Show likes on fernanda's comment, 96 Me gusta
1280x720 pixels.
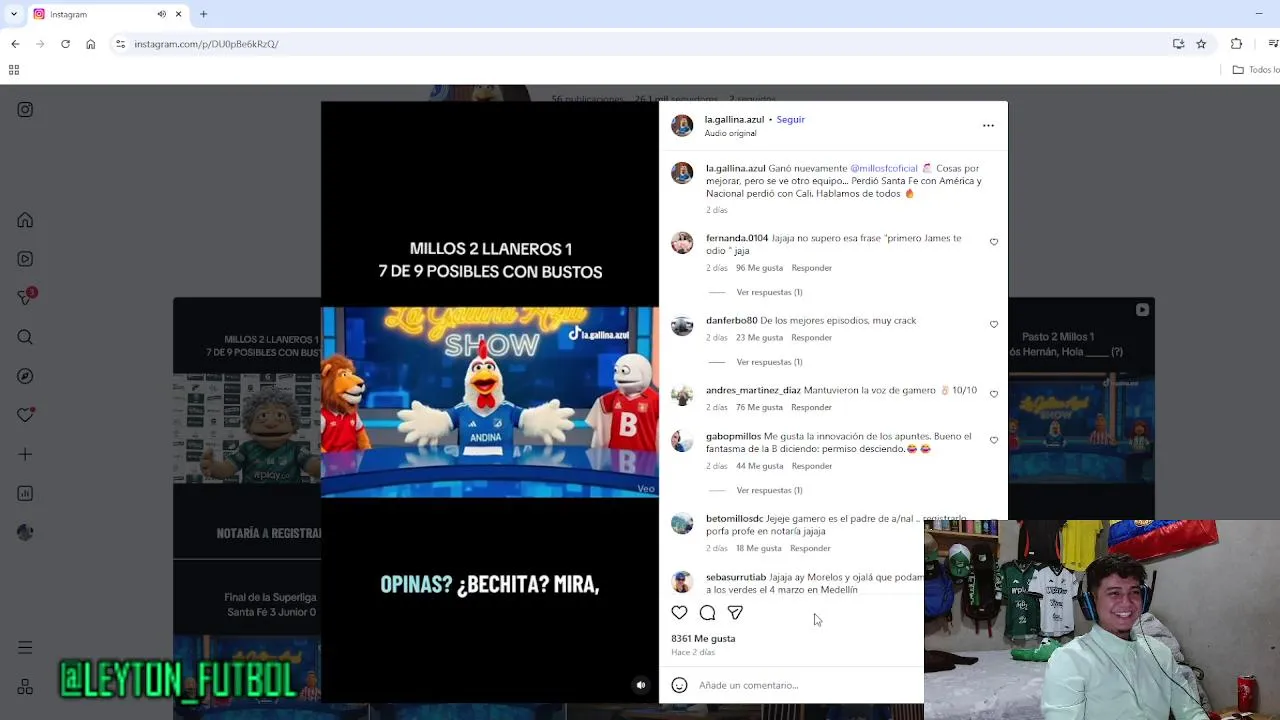[759, 268]
